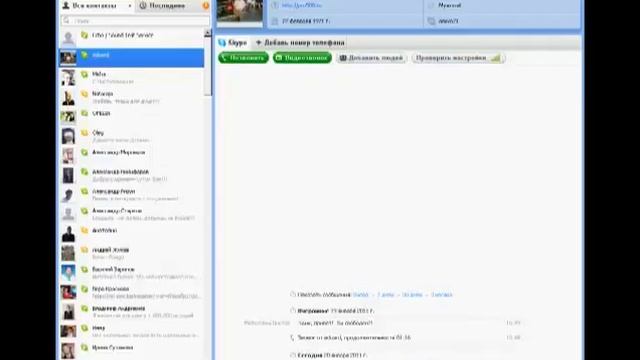Click the avatar of the blue highlighted contact

(68, 58)
